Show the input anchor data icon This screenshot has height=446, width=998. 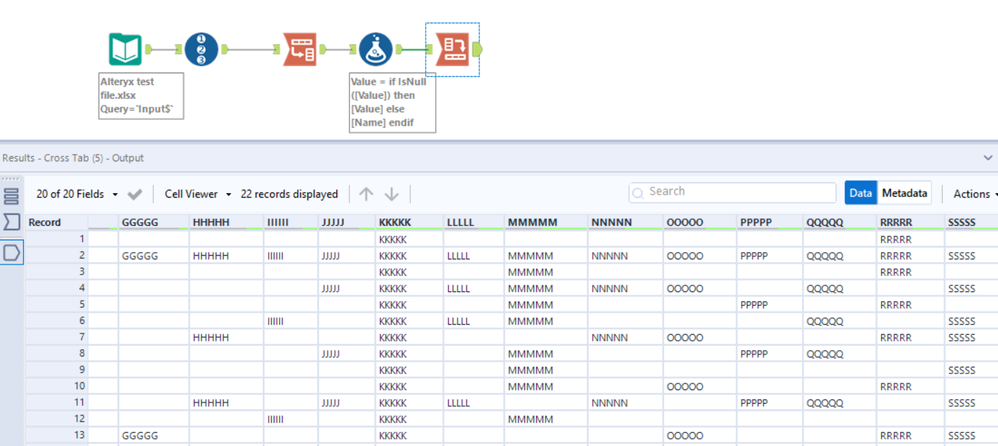(11, 222)
